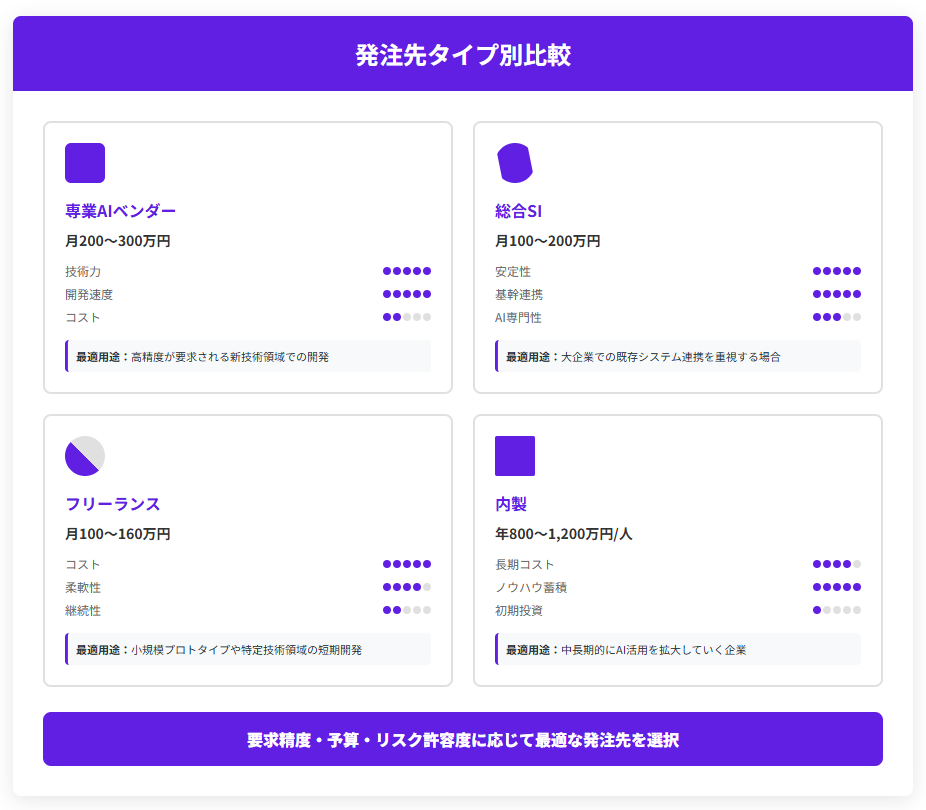Click the rounded square icon above 専業AIベンダー

click(x=85, y=163)
